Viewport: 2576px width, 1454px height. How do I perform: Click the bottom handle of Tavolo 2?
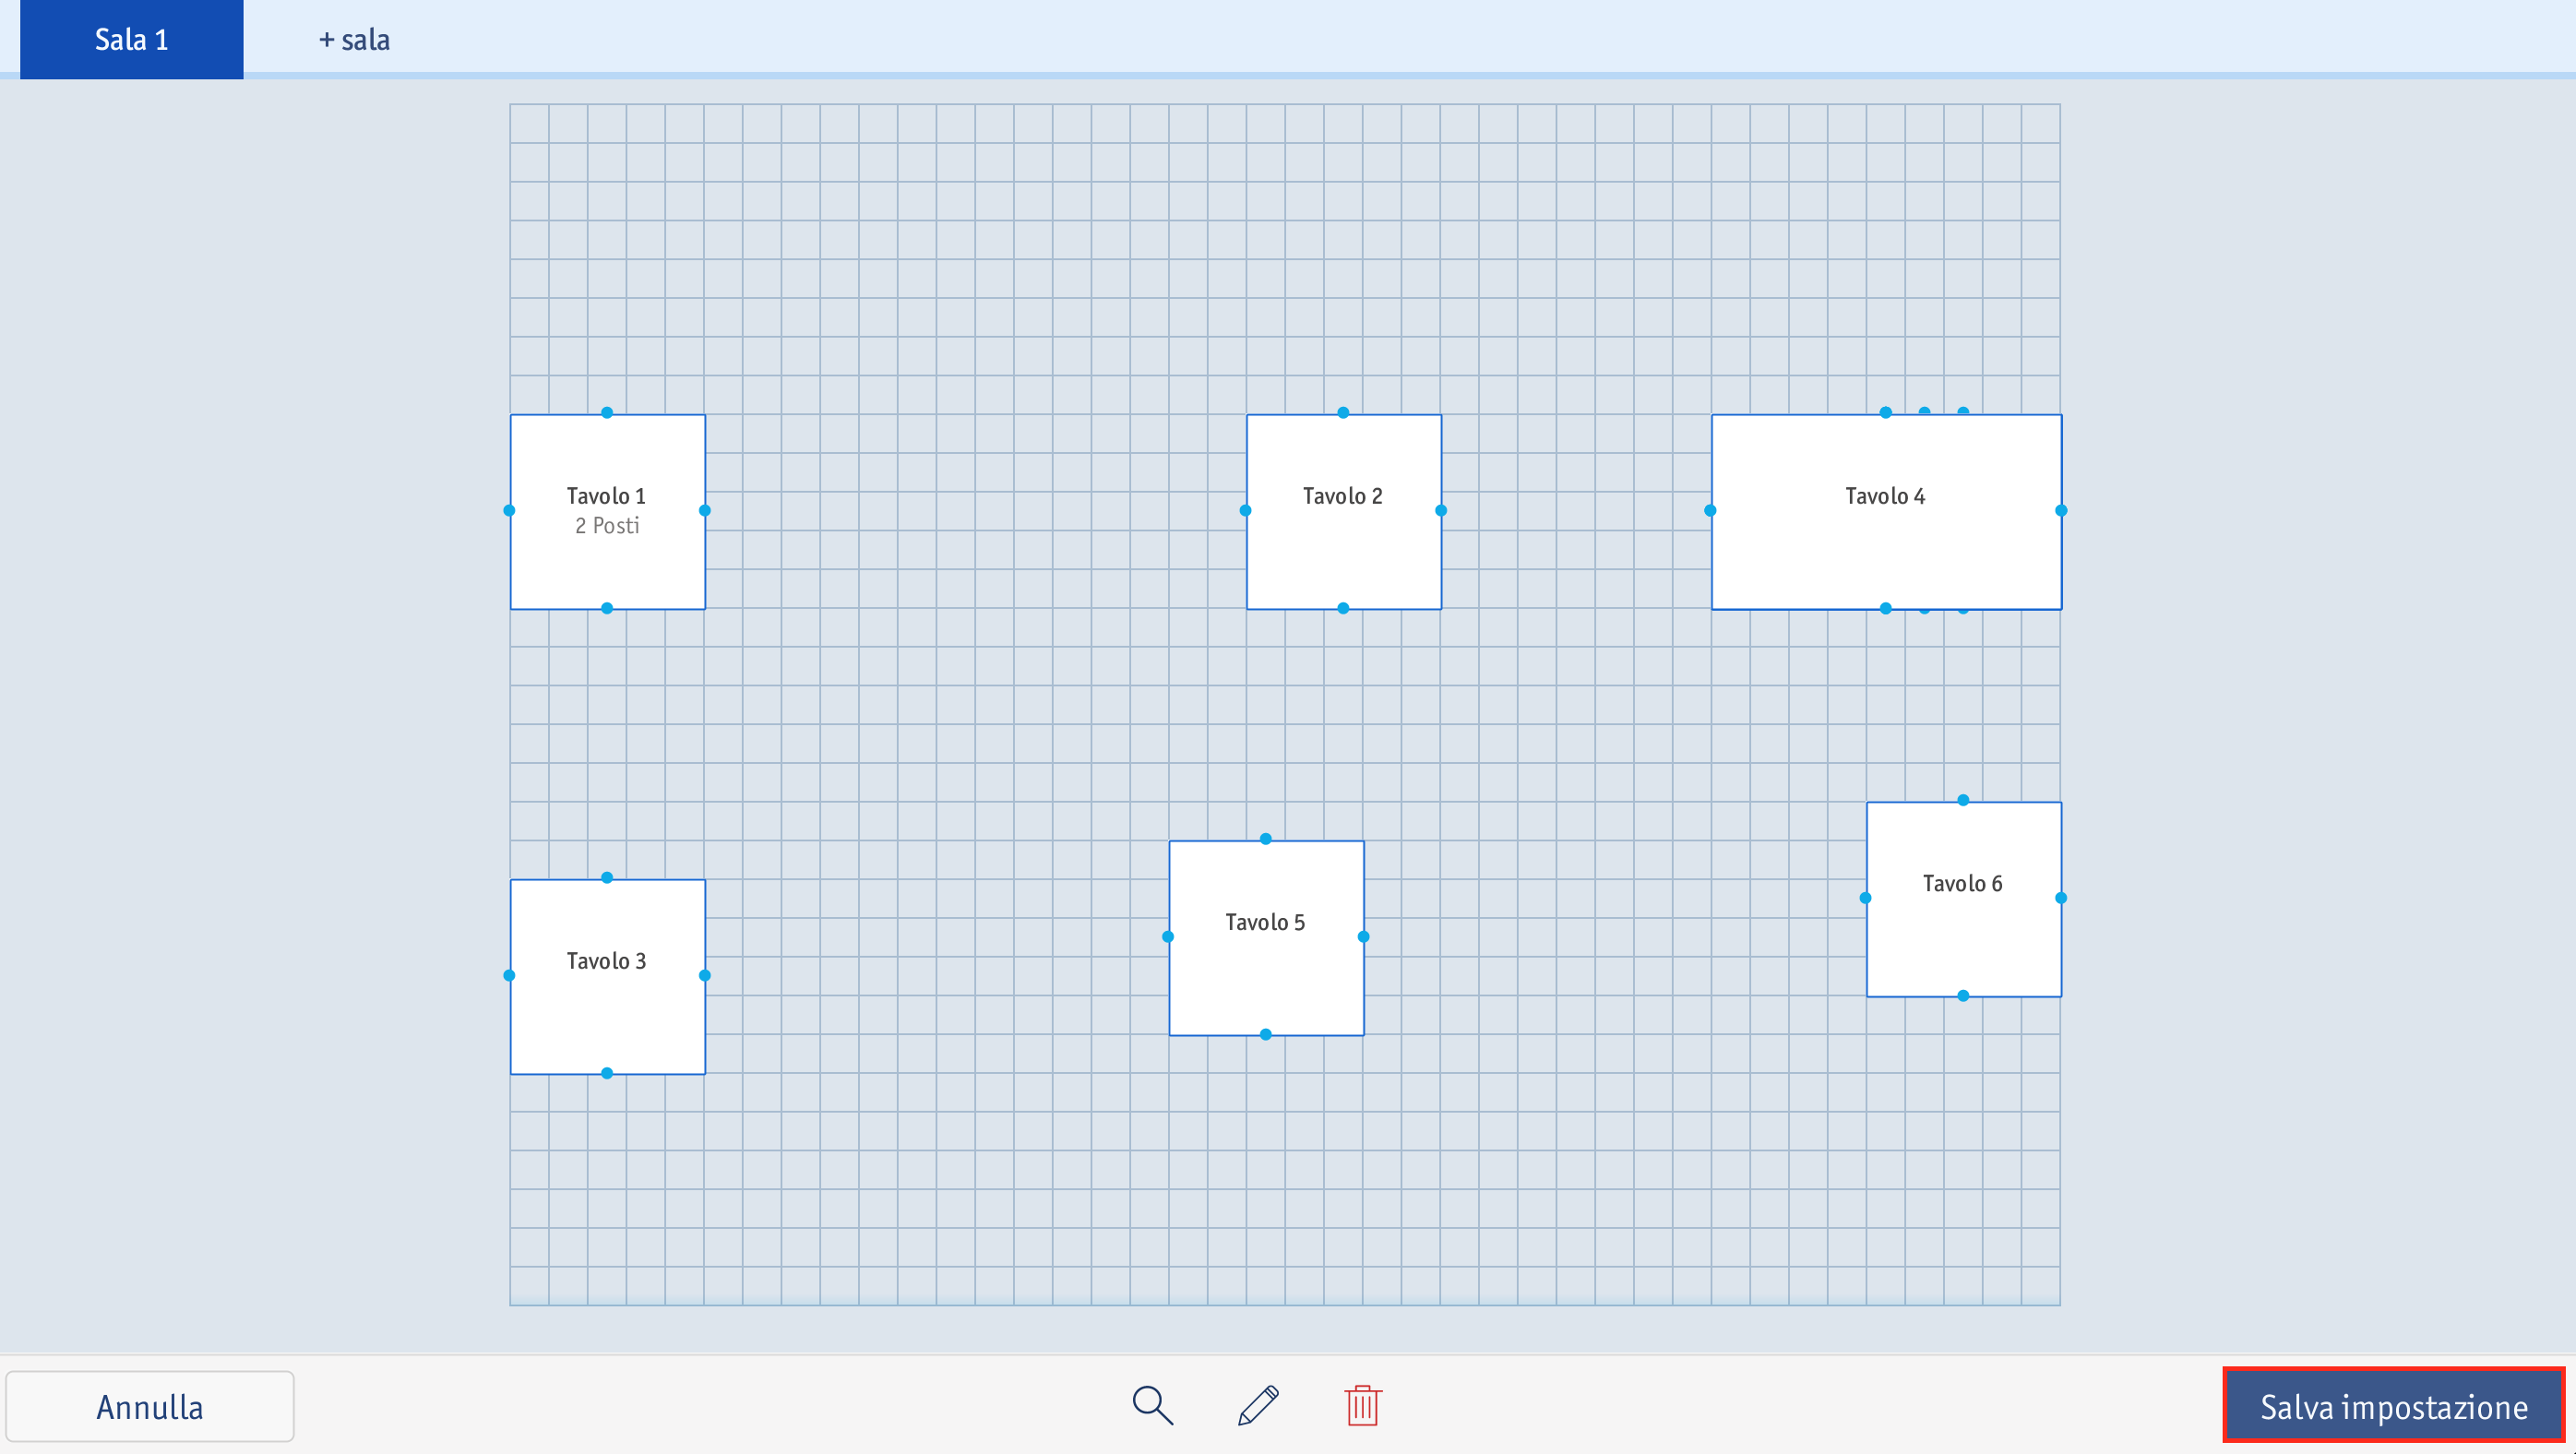click(1343, 608)
